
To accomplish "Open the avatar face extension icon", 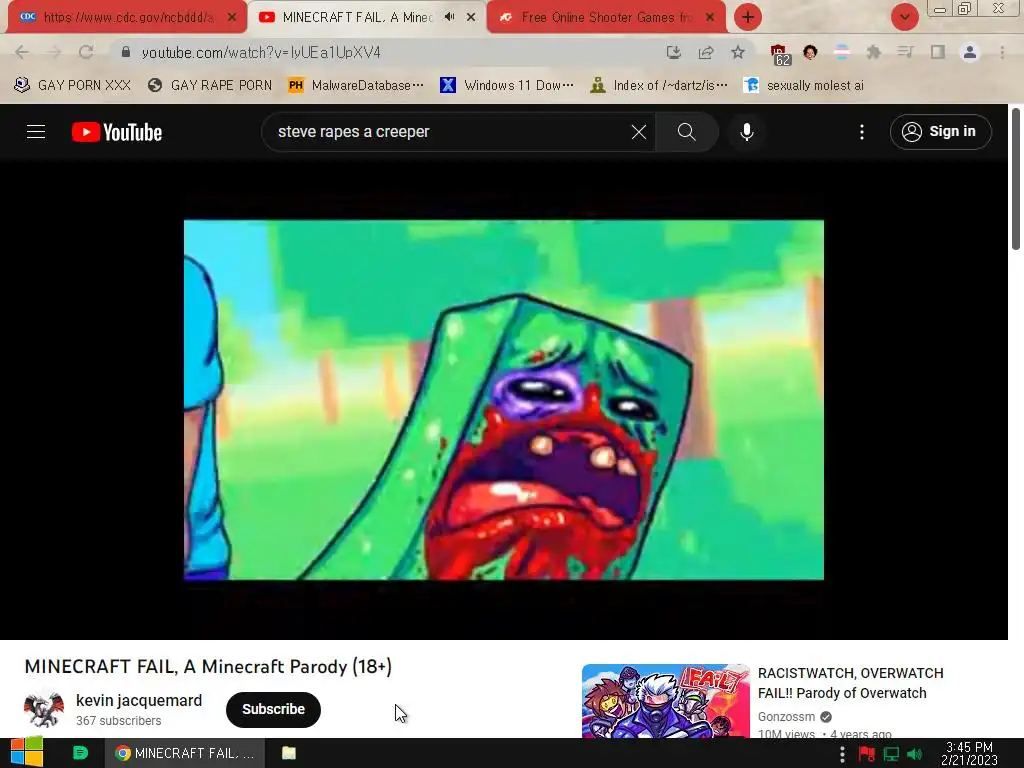I will click(x=810, y=52).
